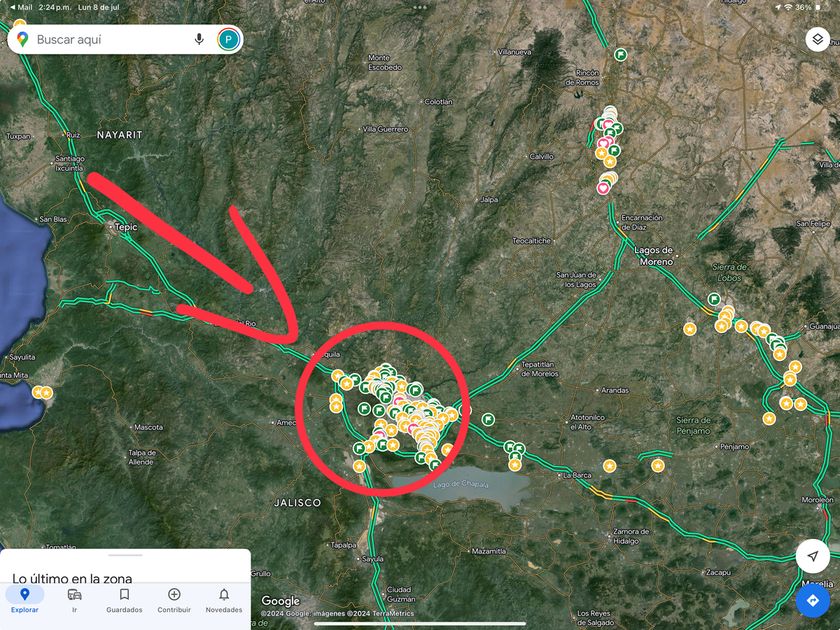Select the Explorar tab
The width and height of the screenshot is (840, 630).
click(25, 600)
